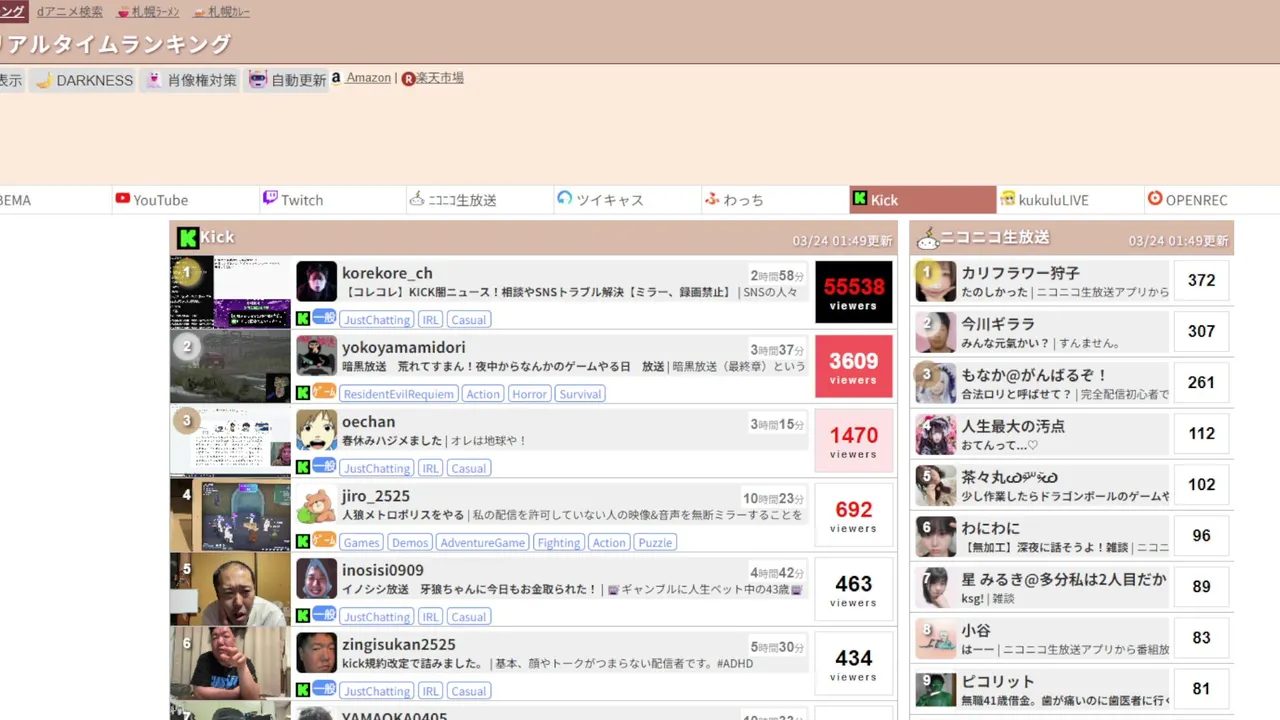Click the 372 viewer count
This screenshot has width=1280, height=720.
1201,281
